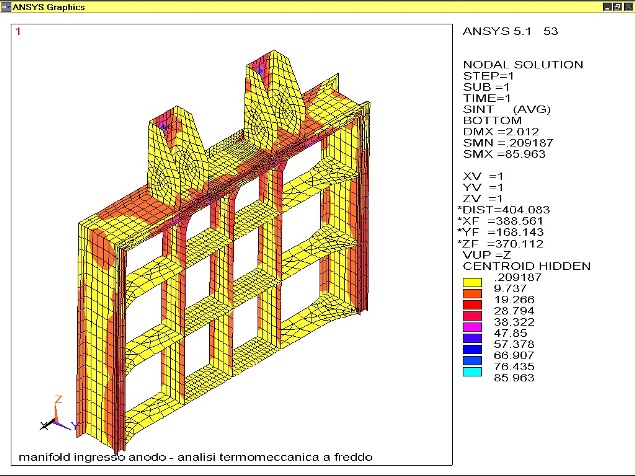Click the VUP =Z label
Viewport: 635px width, 476px height.
487,255
